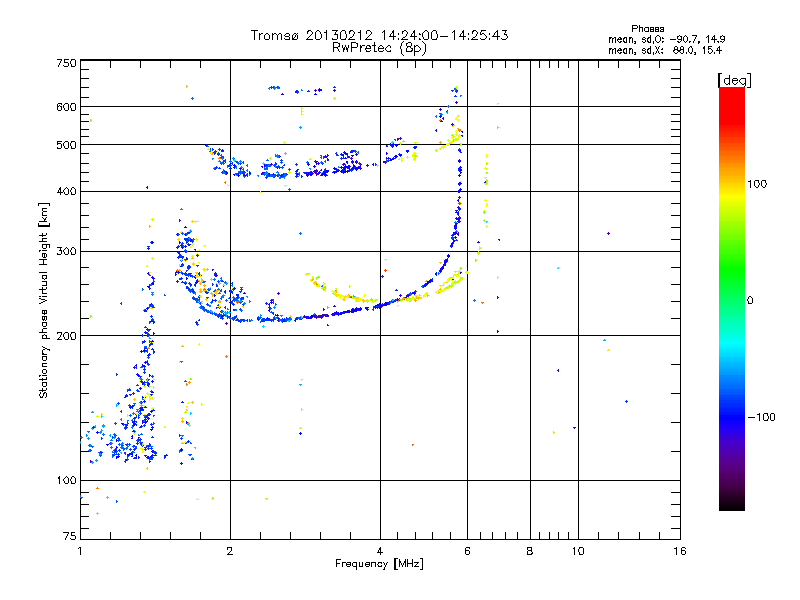Click the 'mean, sd,O: -90.7, 14.9' line
Viewport: 800px width, 600px height.
pos(667,39)
